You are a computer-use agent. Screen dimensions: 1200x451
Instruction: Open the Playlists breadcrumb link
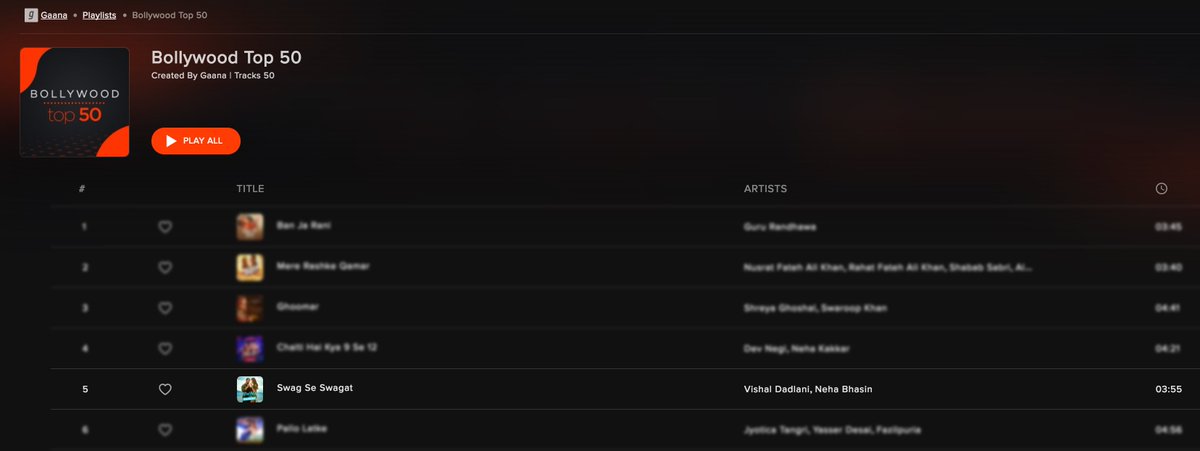(x=98, y=17)
